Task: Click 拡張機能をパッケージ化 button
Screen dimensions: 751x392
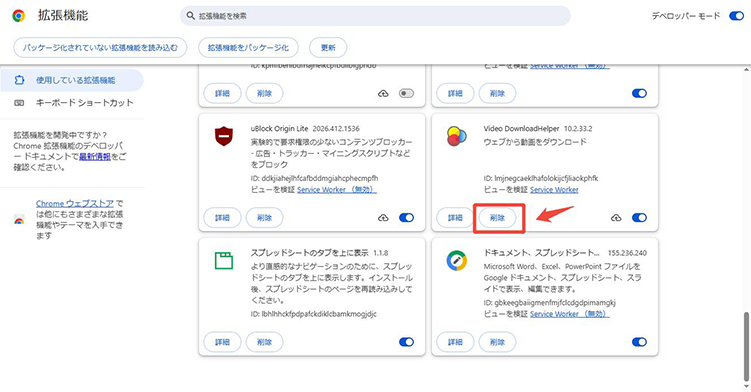Action: coord(248,47)
